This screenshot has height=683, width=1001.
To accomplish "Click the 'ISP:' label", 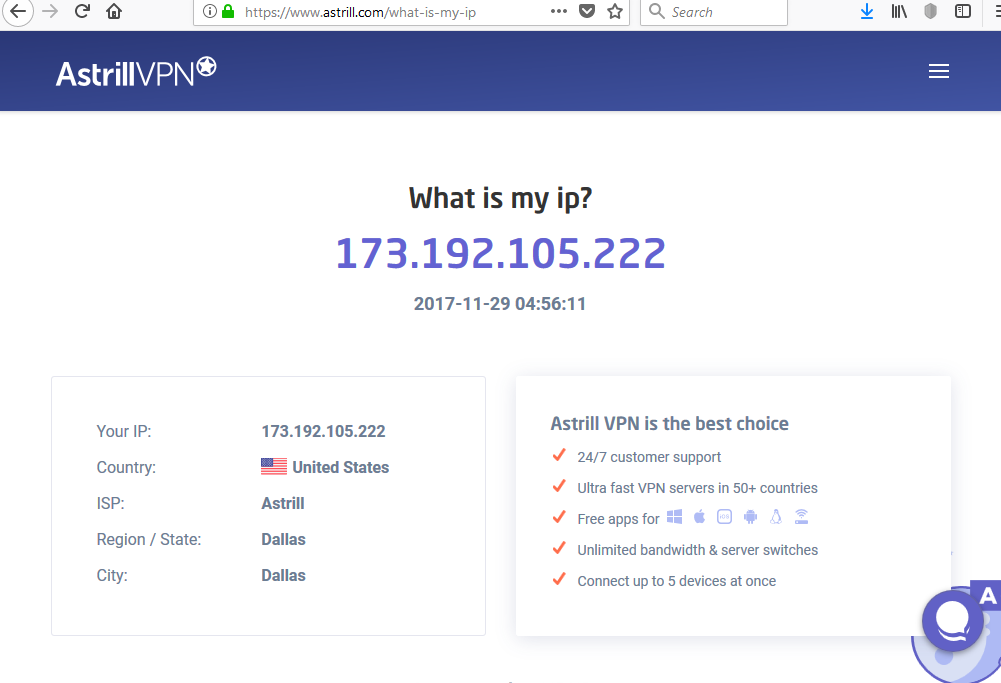I will 110,504.
